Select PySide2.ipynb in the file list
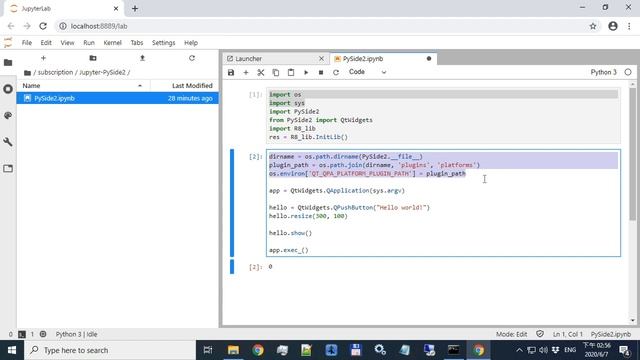Screen dimensions: 640x360 point(118,98)
